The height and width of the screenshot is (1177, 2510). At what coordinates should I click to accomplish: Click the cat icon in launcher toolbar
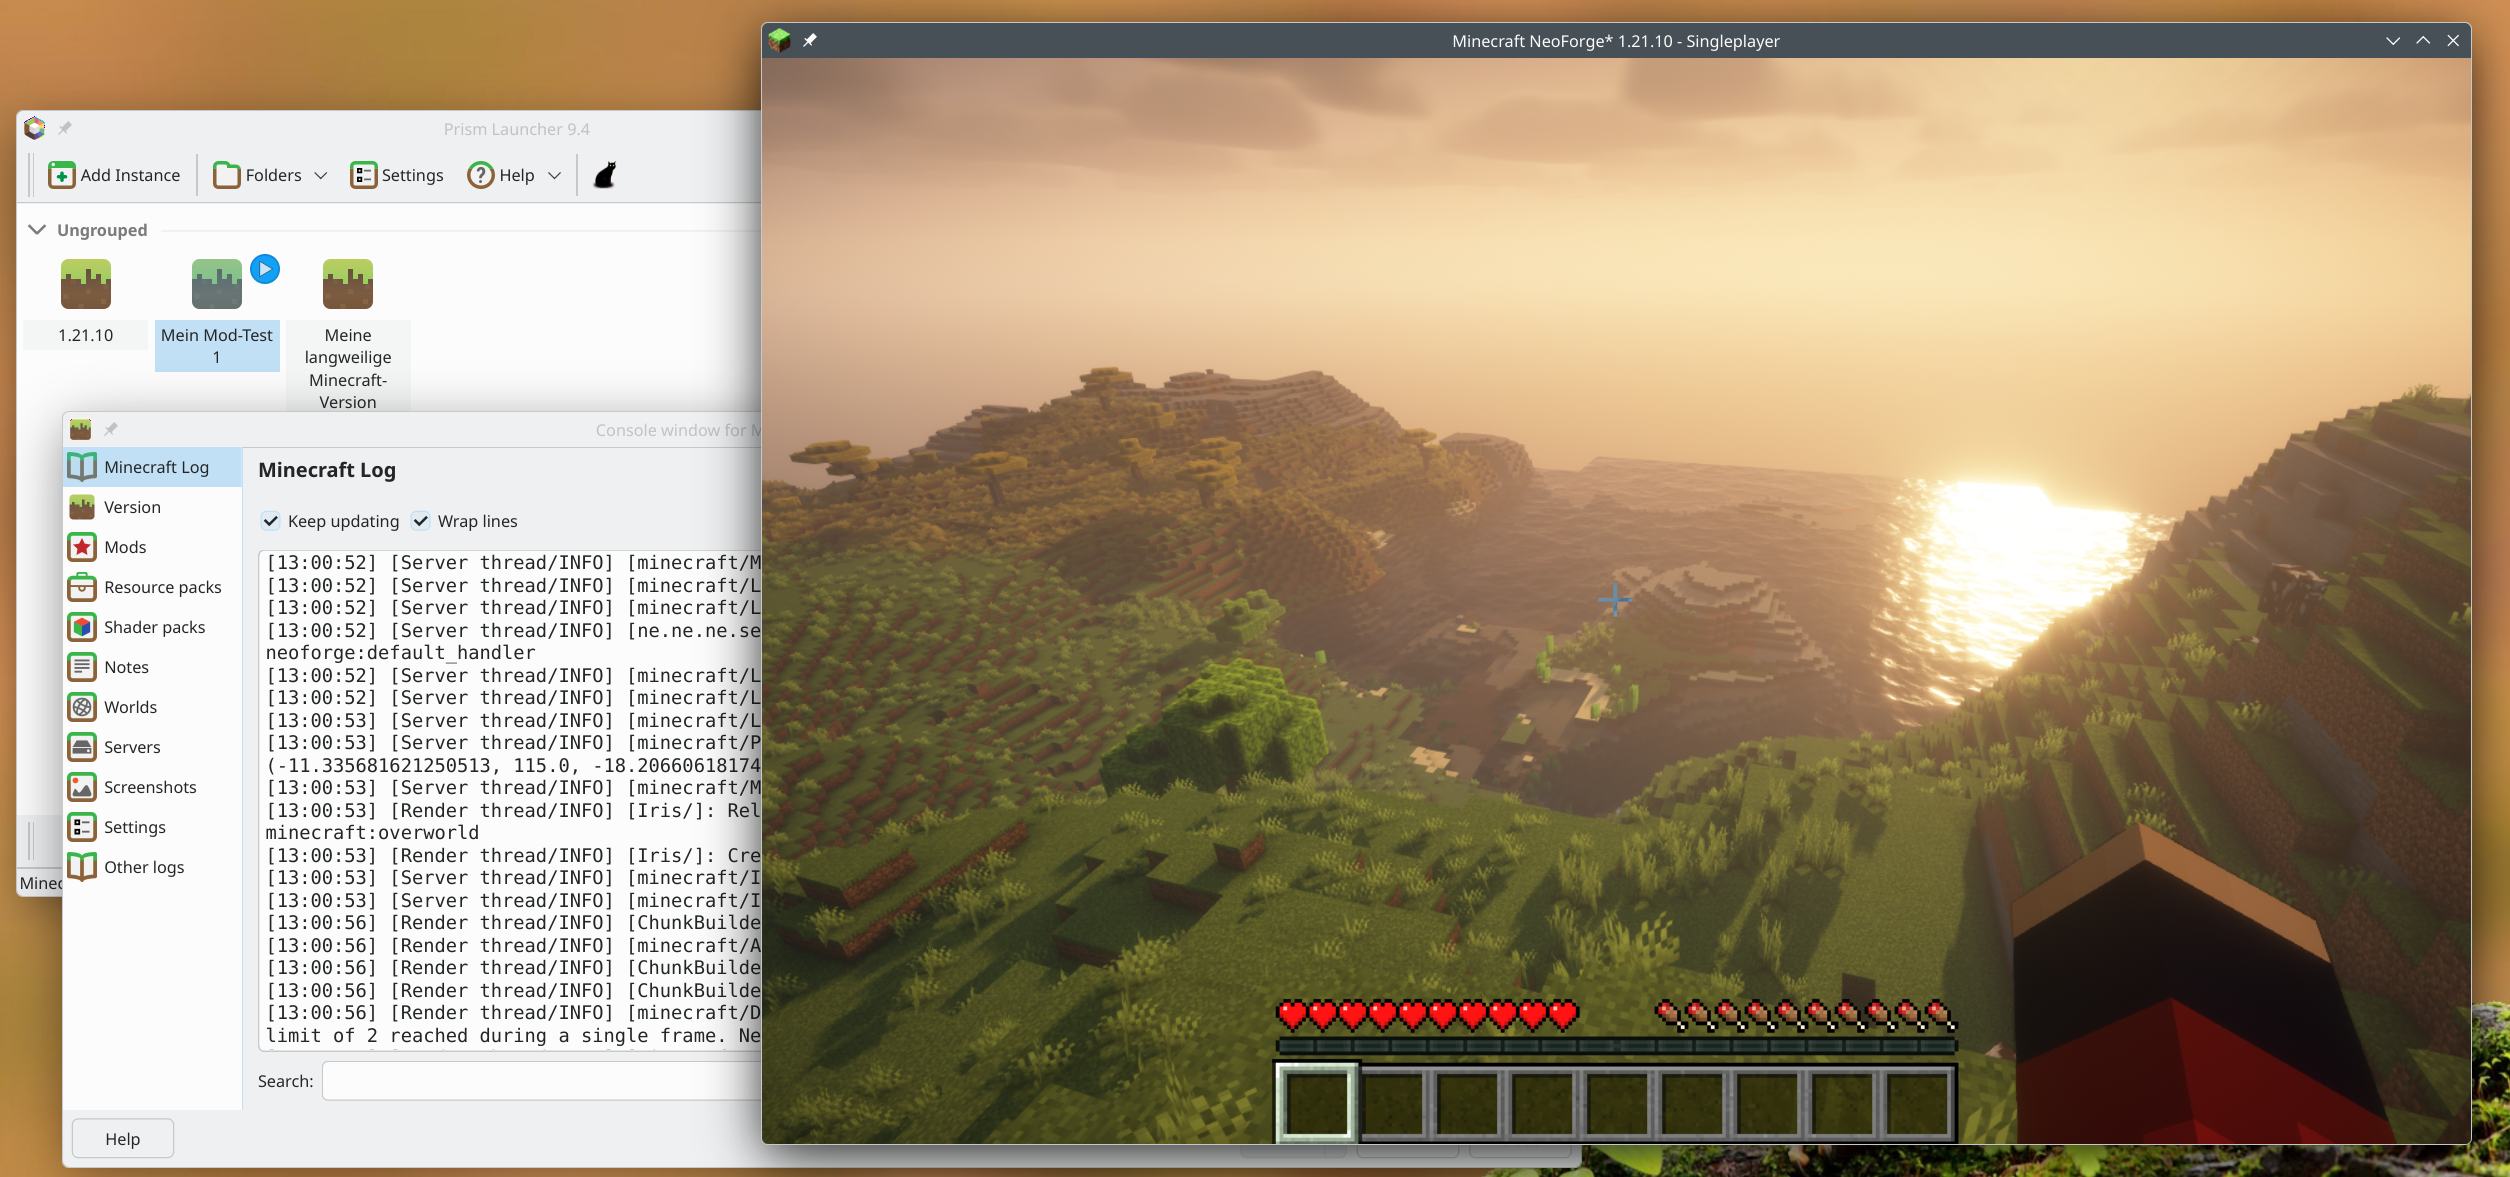605,175
